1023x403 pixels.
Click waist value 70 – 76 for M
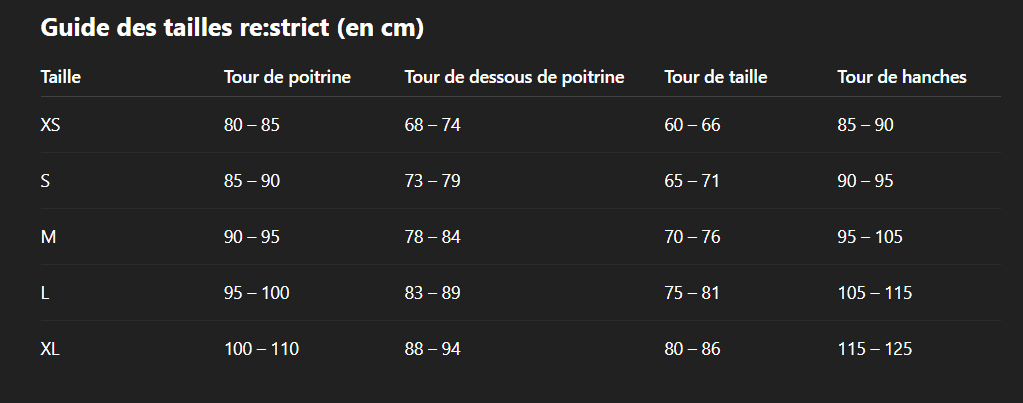click(x=692, y=237)
